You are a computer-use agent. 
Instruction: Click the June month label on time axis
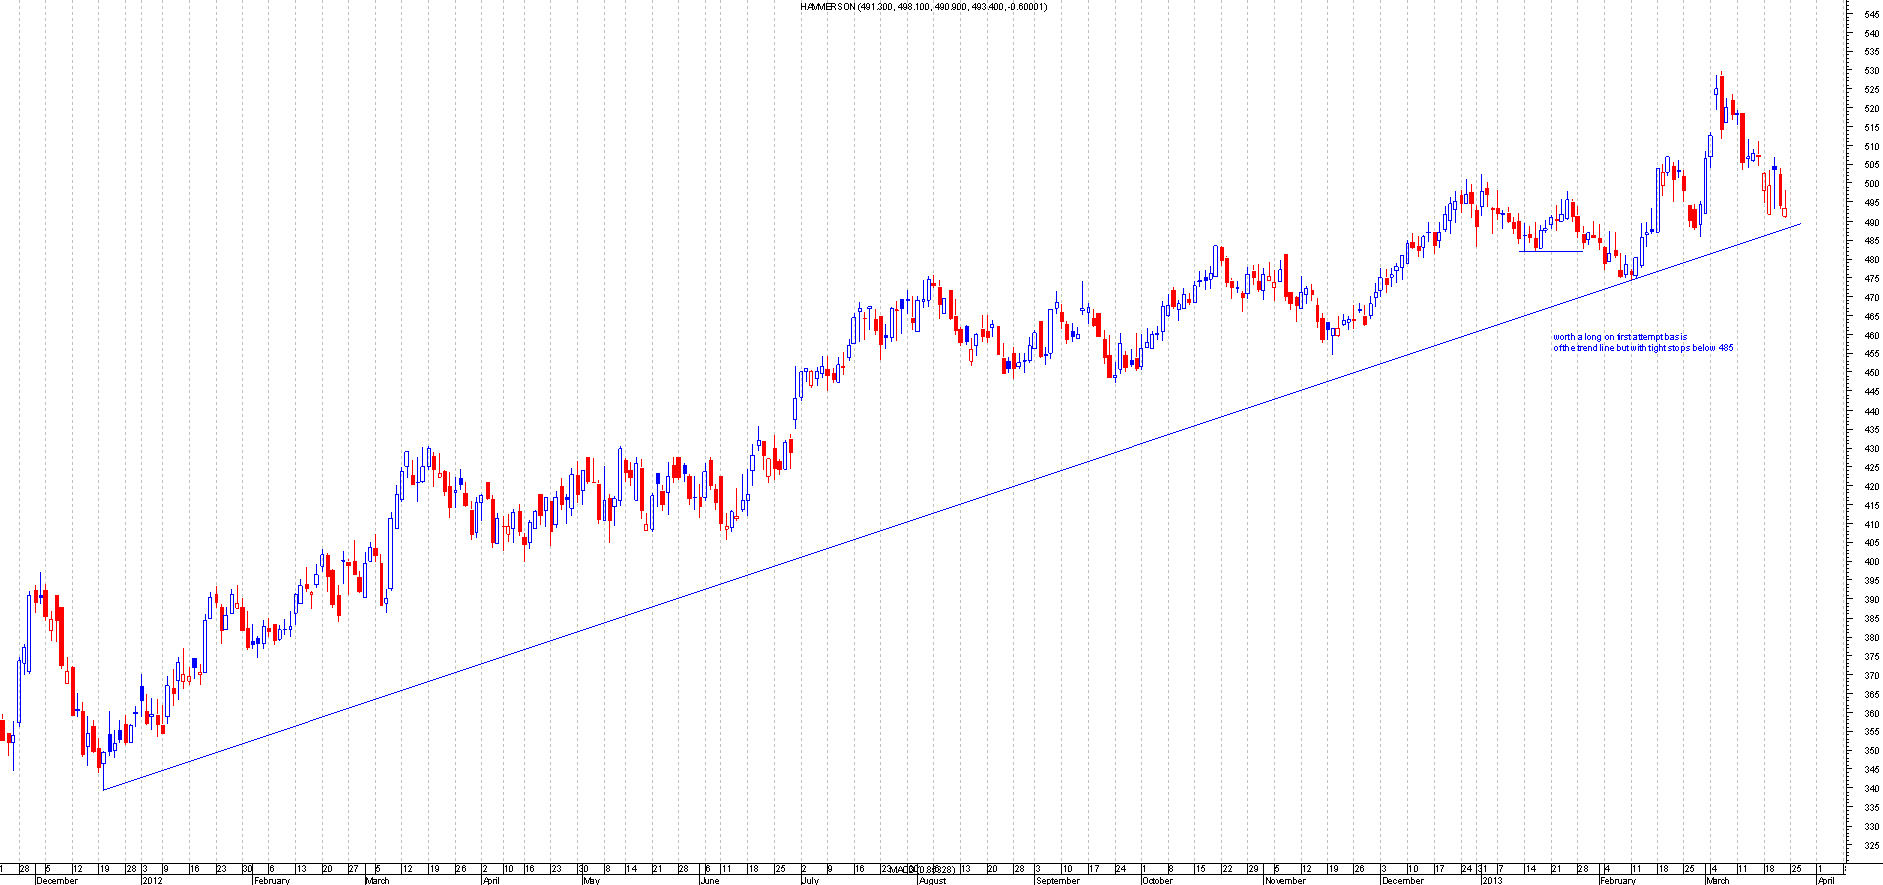tap(708, 880)
